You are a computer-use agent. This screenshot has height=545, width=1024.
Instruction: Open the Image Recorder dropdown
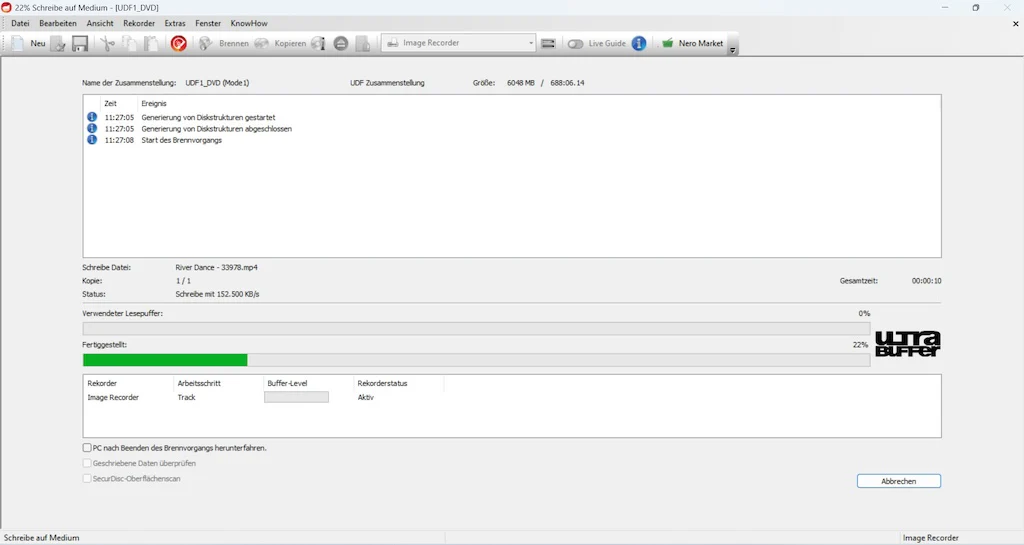458,43
